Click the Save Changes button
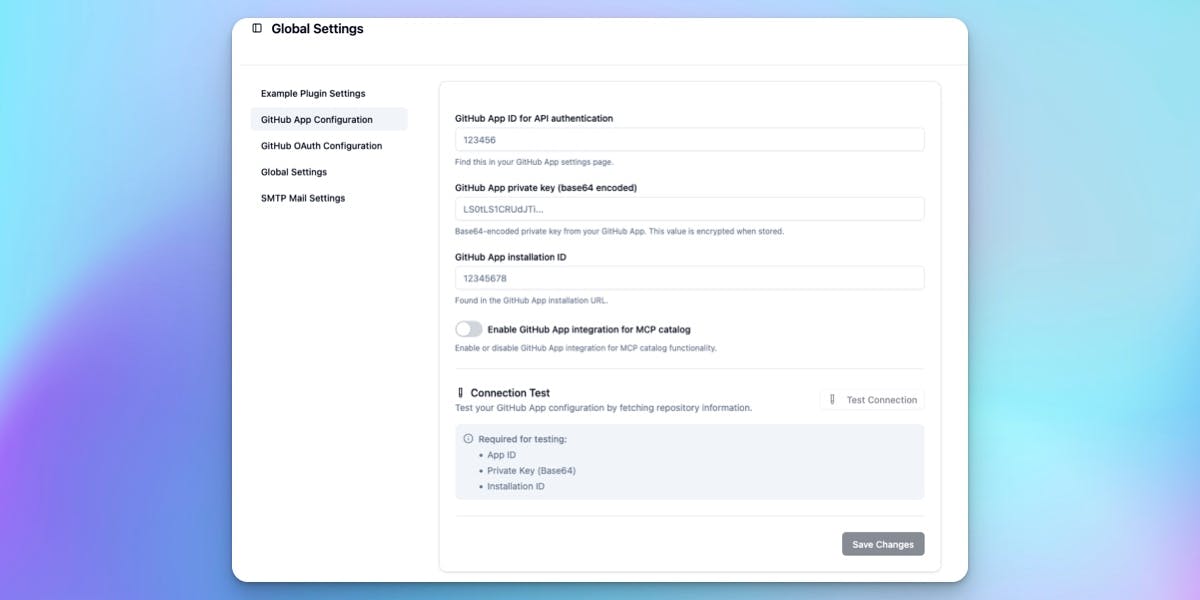This screenshot has height=600, width=1200. pos(883,544)
